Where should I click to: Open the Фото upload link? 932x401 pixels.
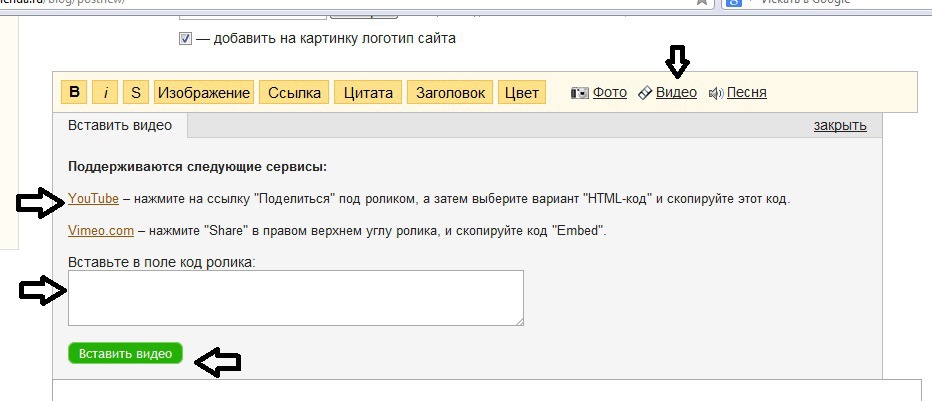610,93
